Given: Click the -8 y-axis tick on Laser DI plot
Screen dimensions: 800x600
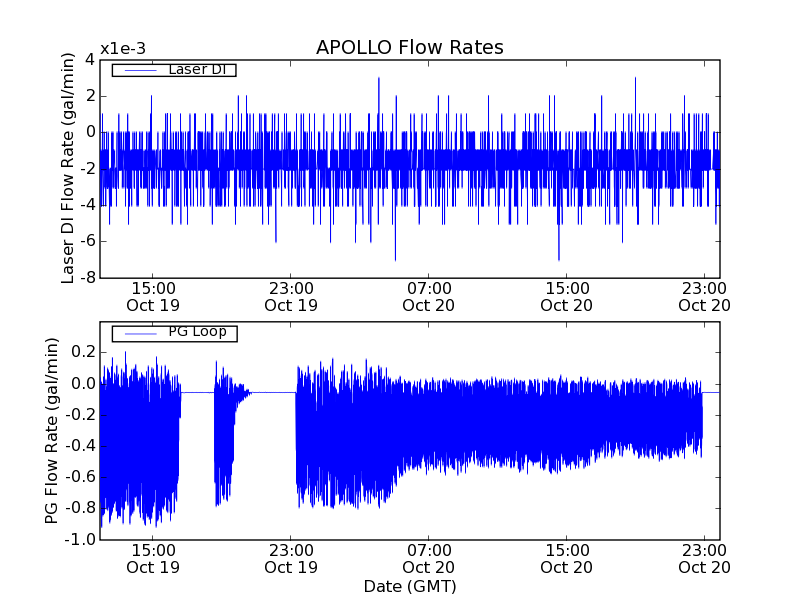Looking at the screenshot, I should [88, 277].
